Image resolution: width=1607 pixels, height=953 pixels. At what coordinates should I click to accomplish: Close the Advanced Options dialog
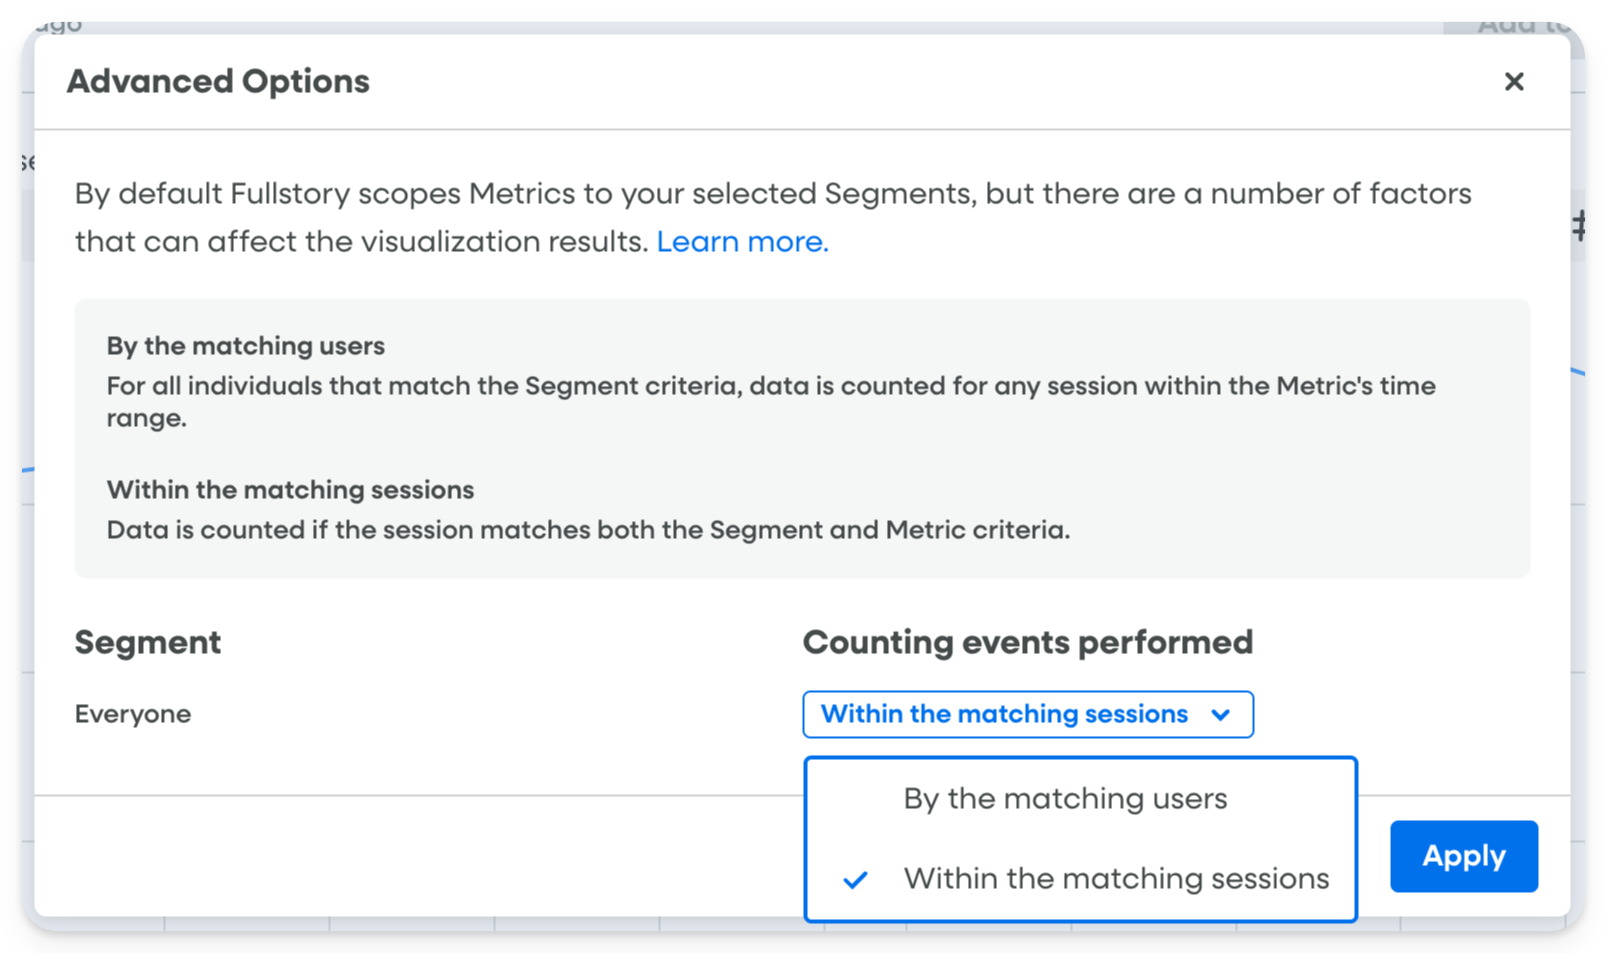click(x=1514, y=82)
